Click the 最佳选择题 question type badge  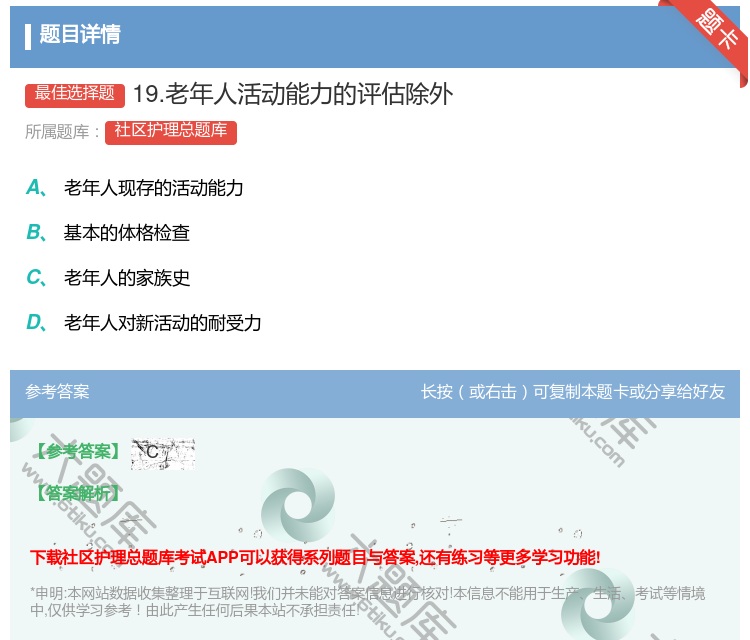75,94
